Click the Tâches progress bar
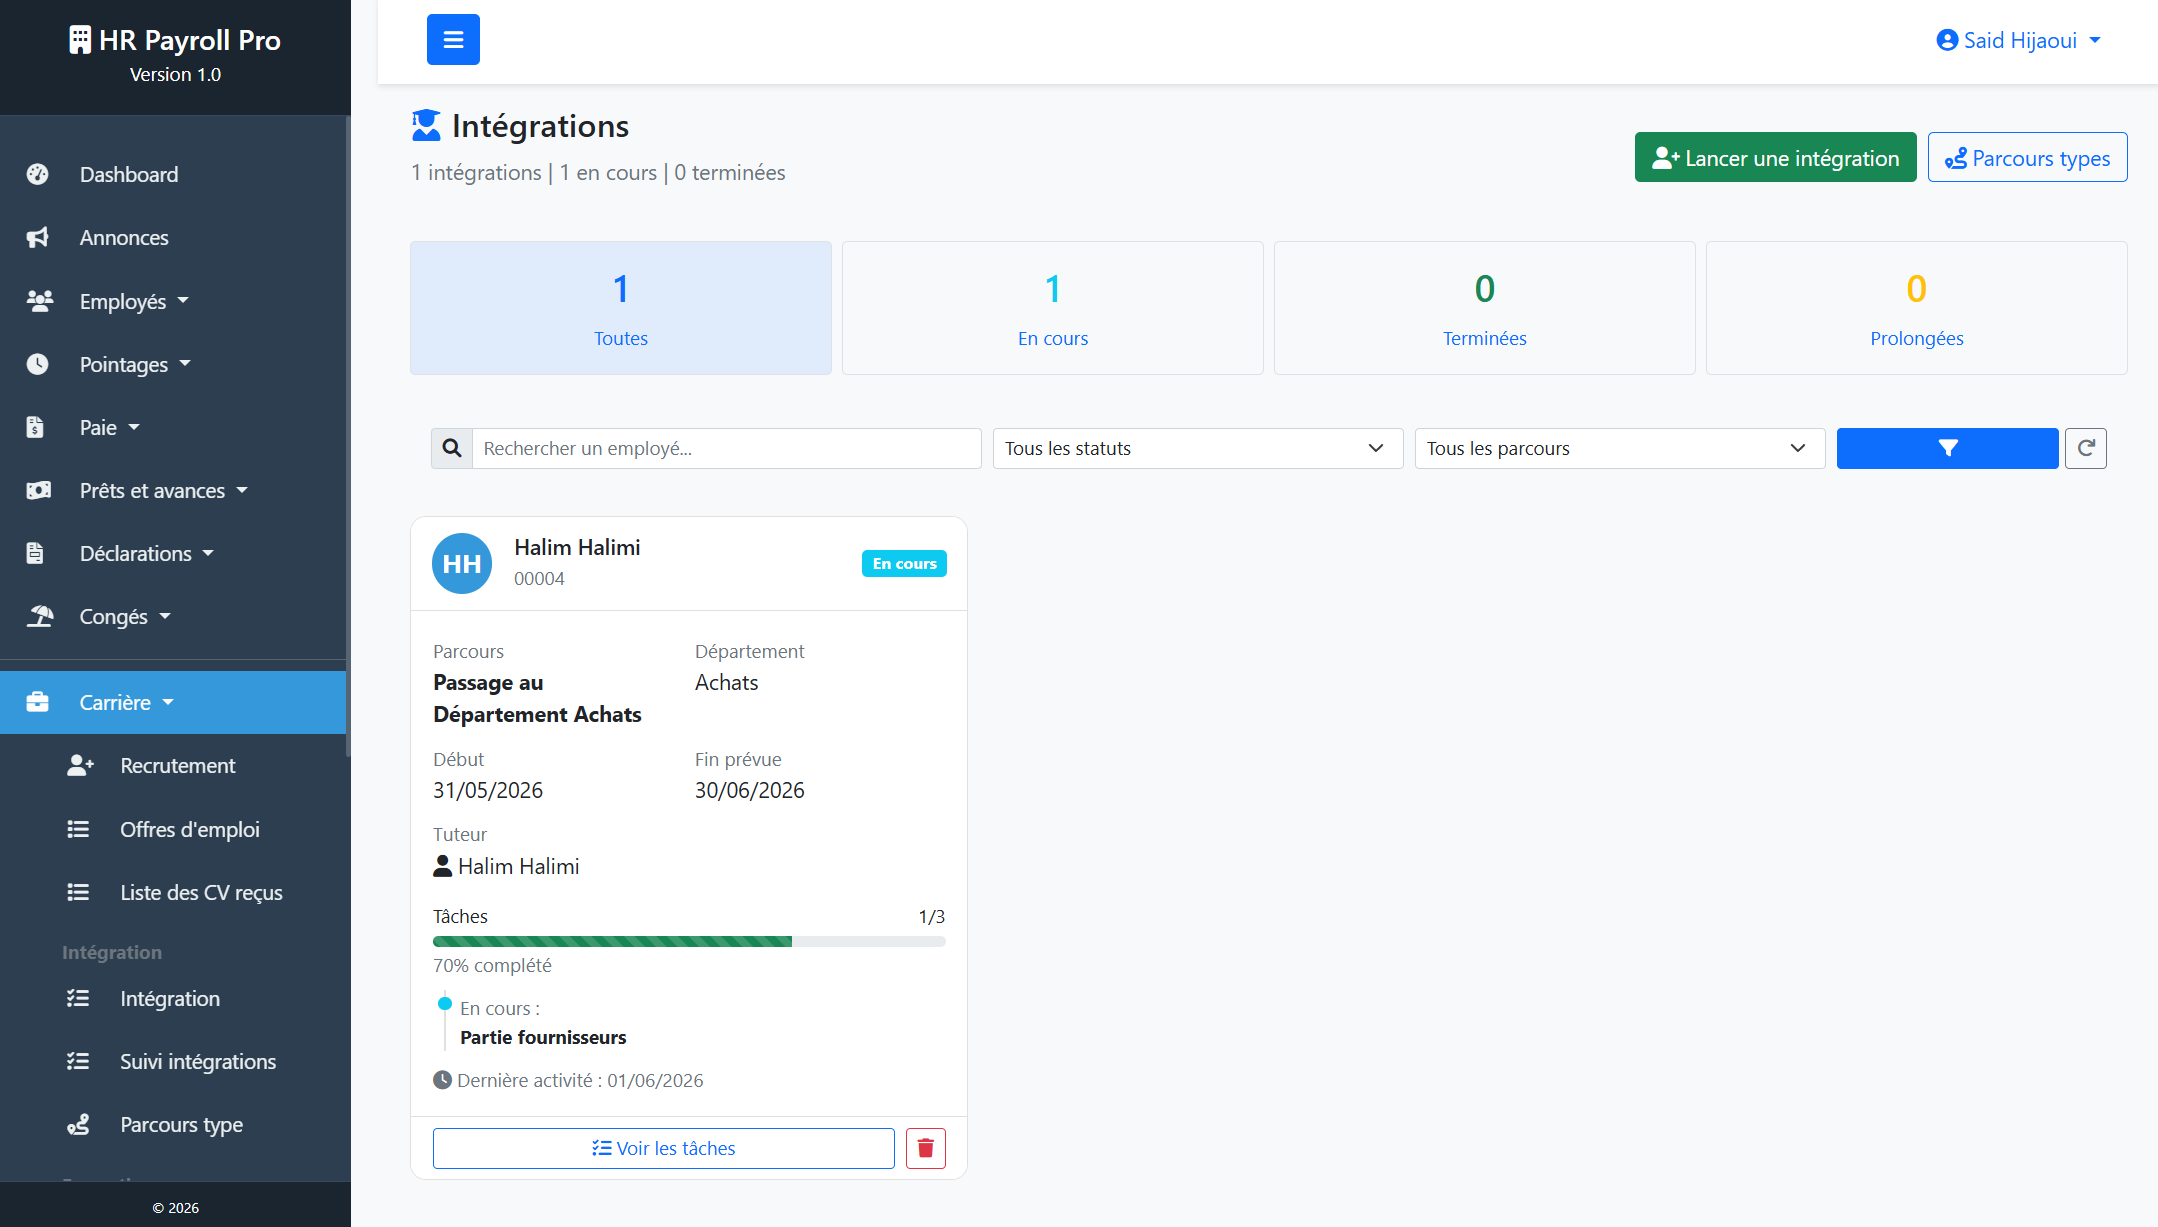 pyautogui.click(x=689, y=941)
